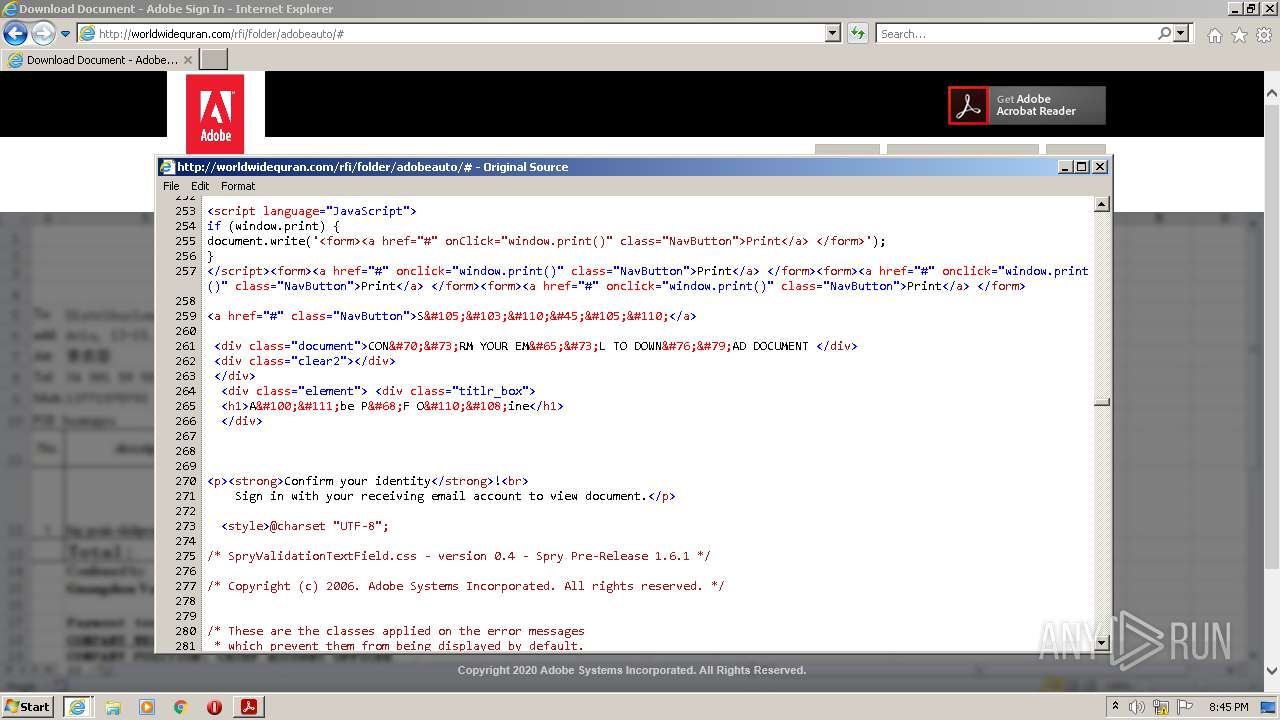The height and width of the screenshot is (720, 1280).
Task: Open Favorites star icon
Action: 1239,35
